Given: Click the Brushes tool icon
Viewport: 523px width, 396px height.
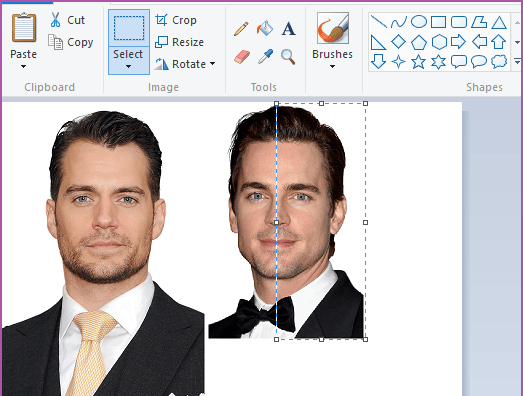Looking at the screenshot, I should click(333, 28).
